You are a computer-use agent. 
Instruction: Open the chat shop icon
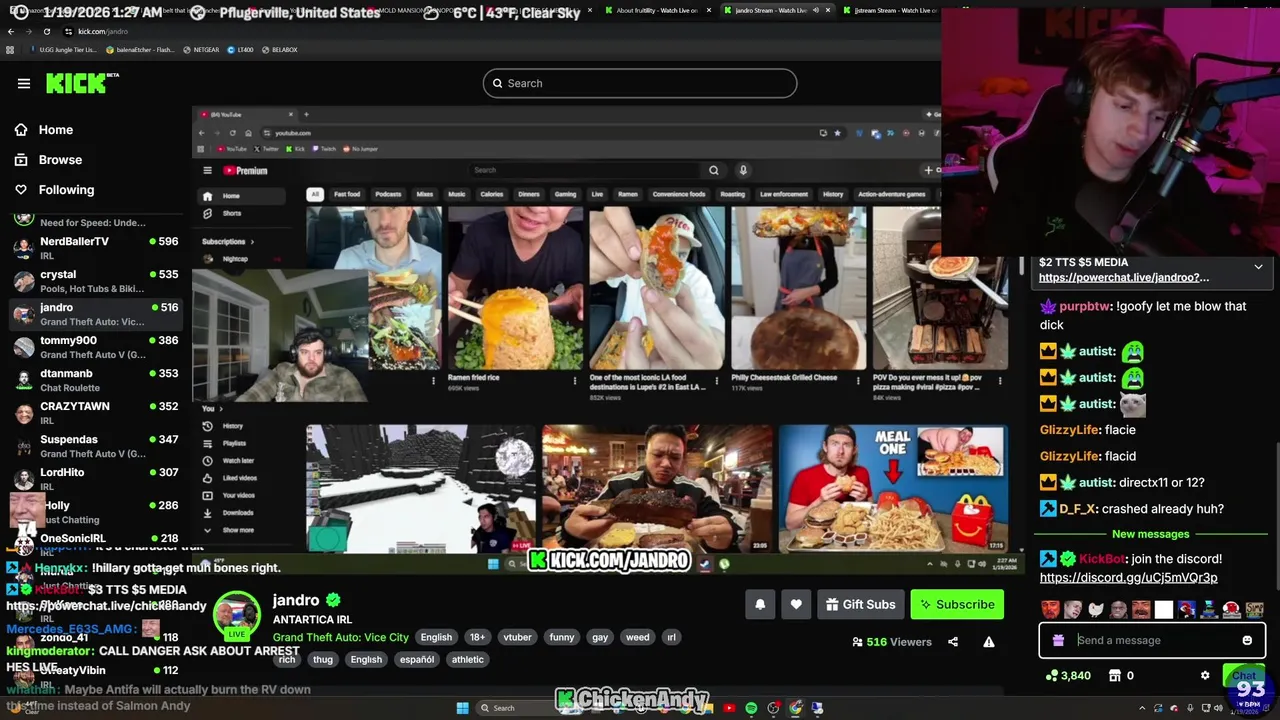click(x=1115, y=676)
